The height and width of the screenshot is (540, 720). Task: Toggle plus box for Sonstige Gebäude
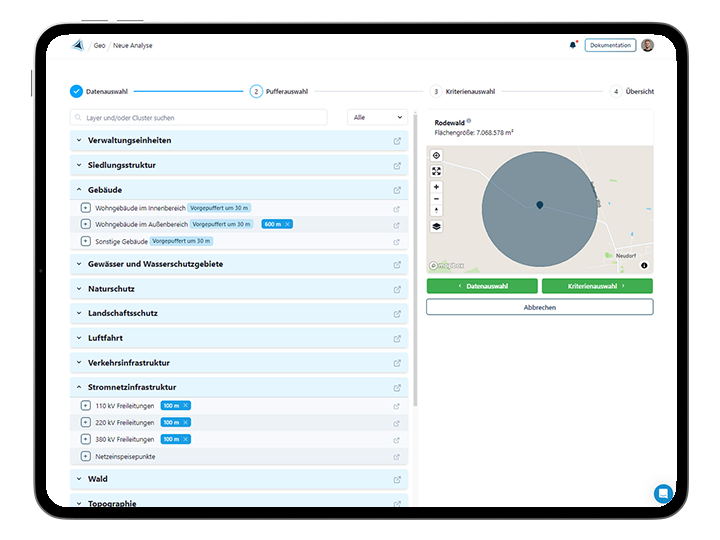85,241
